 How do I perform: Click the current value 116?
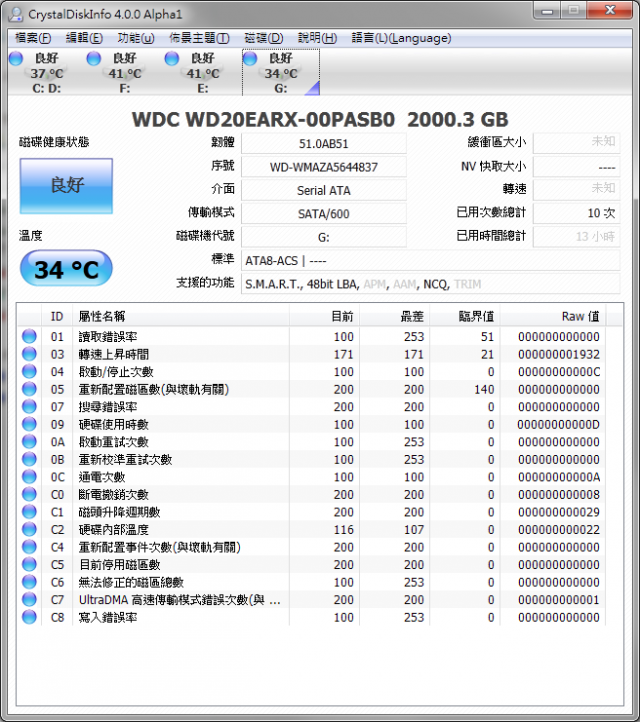click(x=344, y=529)
